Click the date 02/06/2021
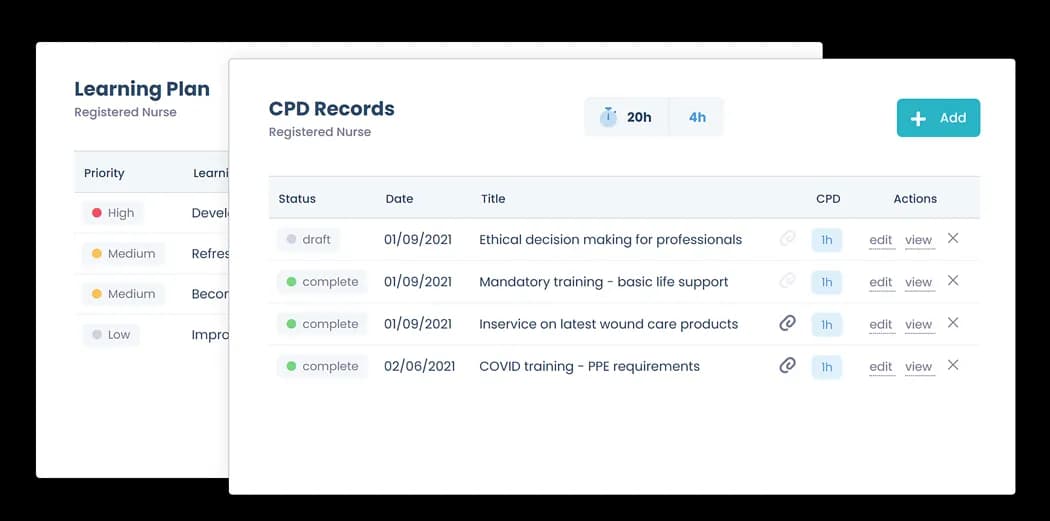The image size is (1050, 521). (419, 366)
